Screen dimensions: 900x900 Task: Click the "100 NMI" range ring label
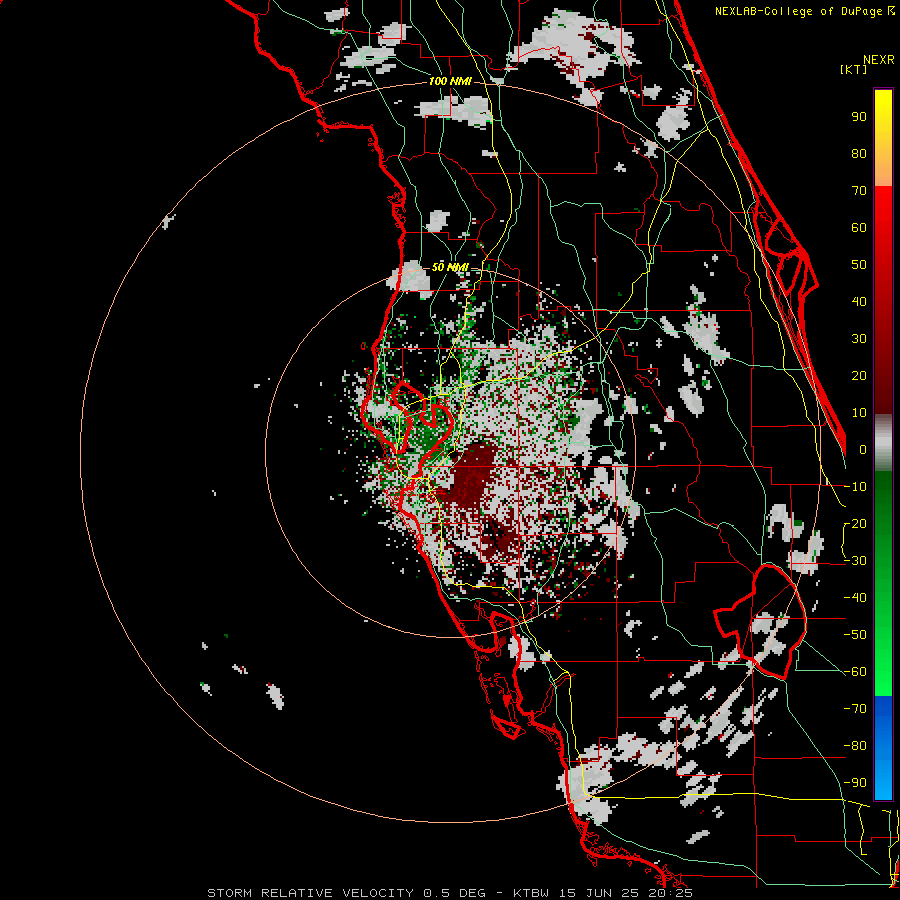[450, 81]
